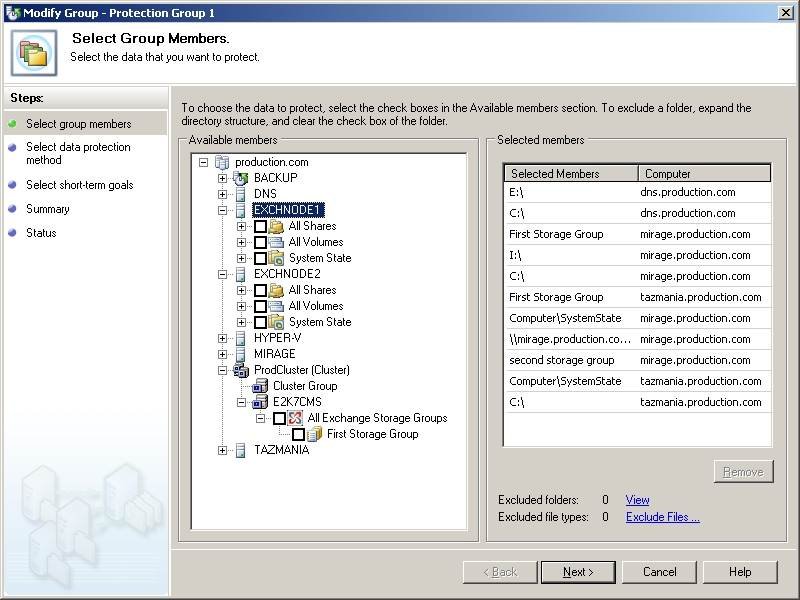Click the BACKUP server icon

tap(240, 178)
